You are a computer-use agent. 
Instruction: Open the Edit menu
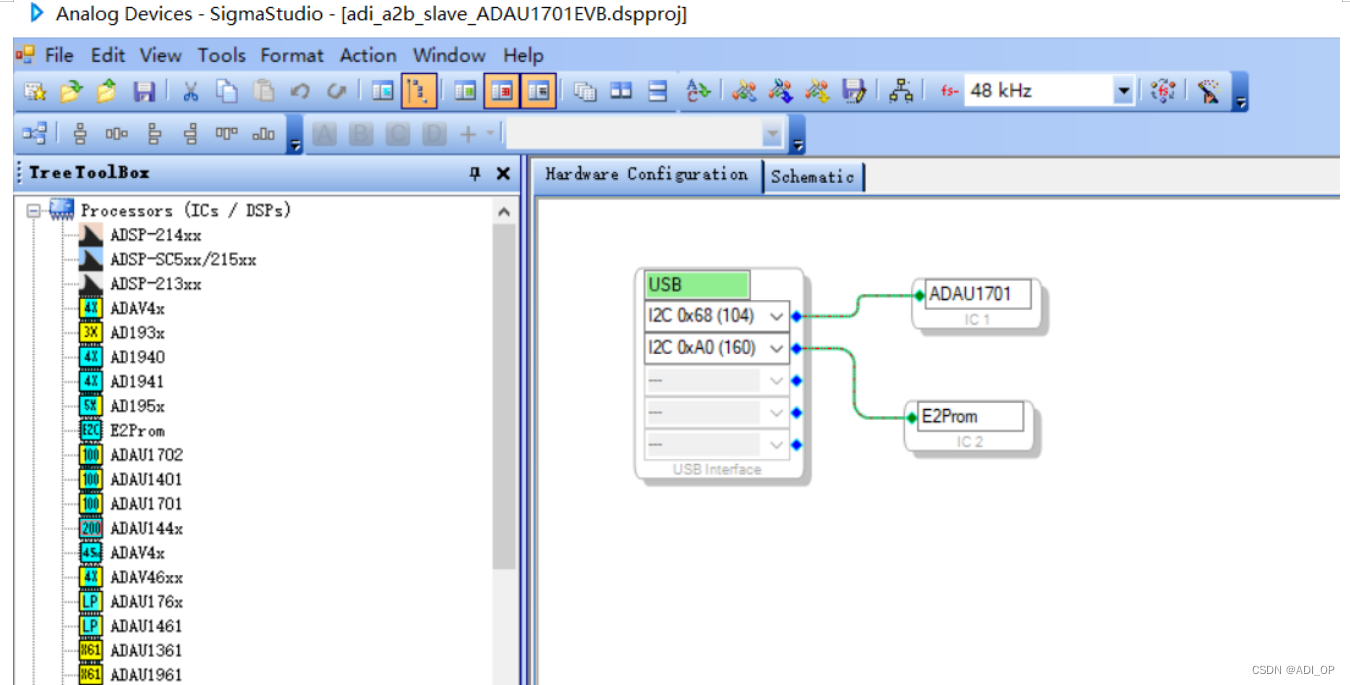pos(108,55)
